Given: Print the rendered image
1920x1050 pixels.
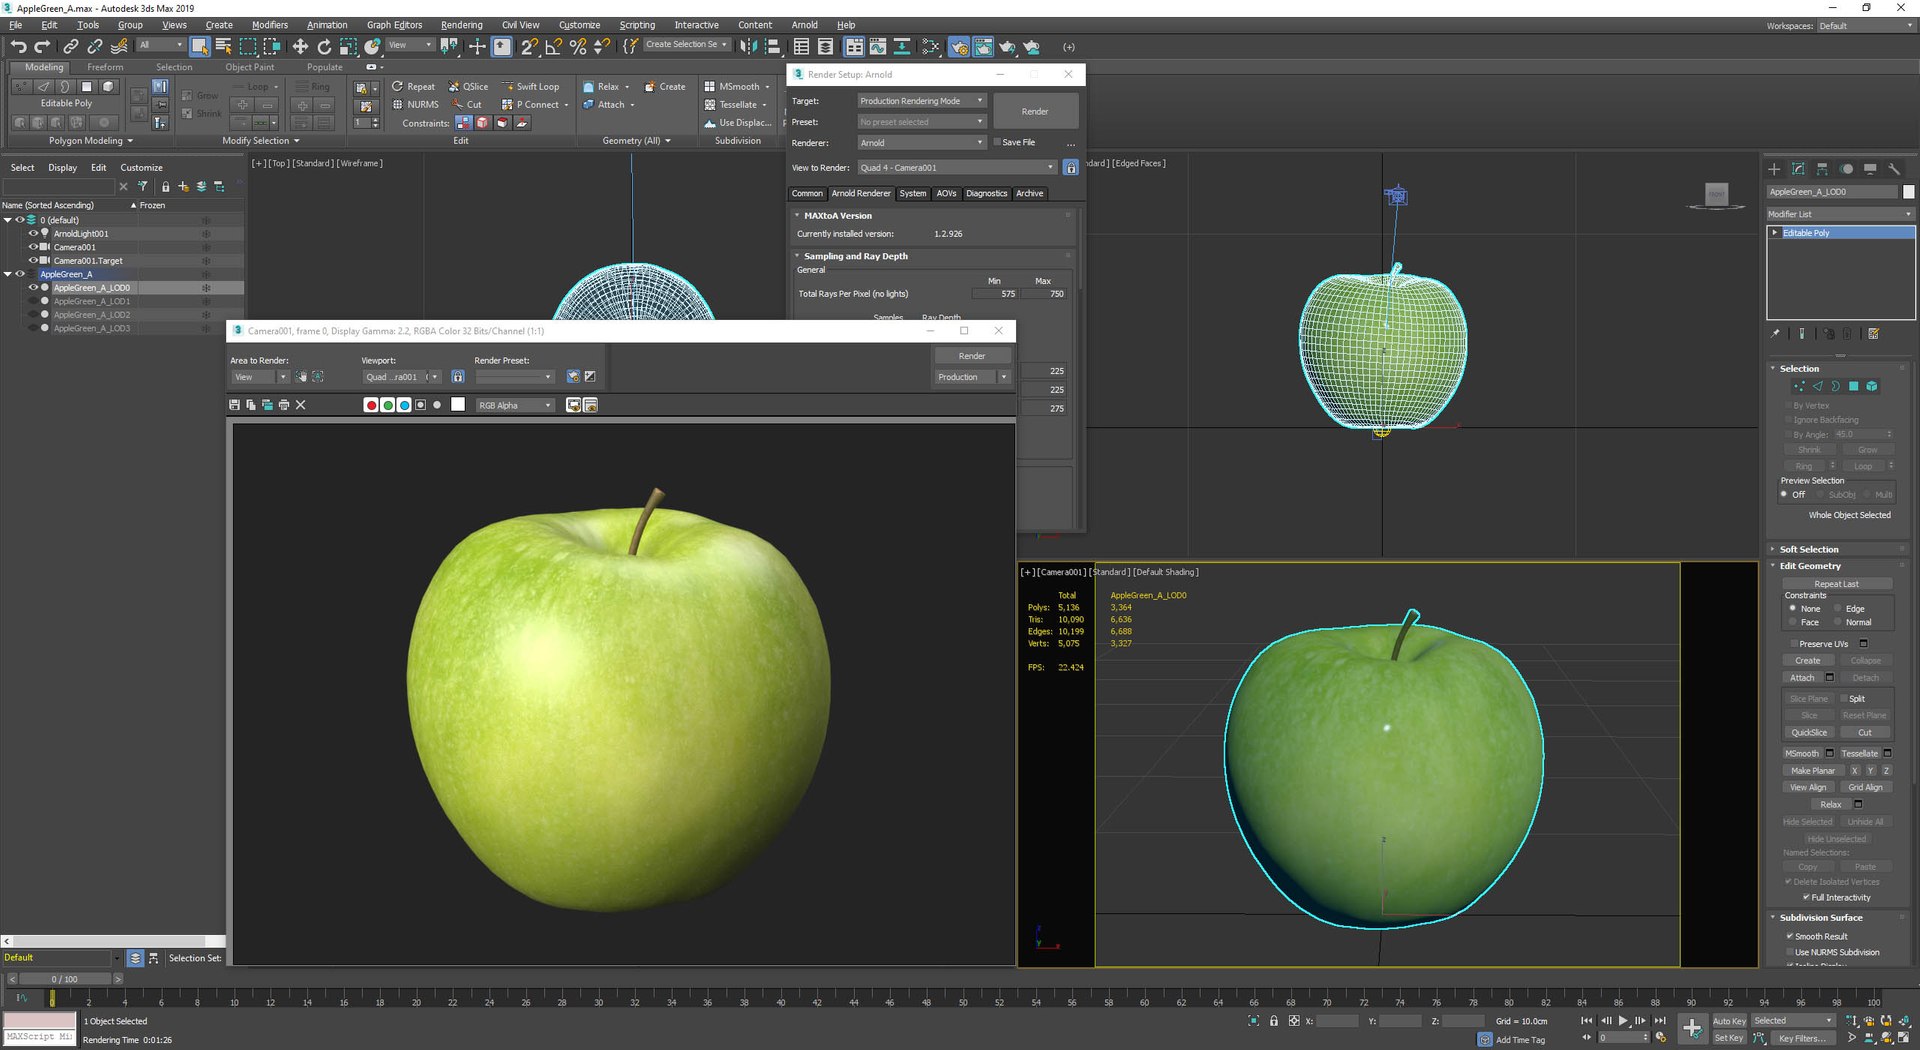Looking at the screenshot, I should [284, 405].
